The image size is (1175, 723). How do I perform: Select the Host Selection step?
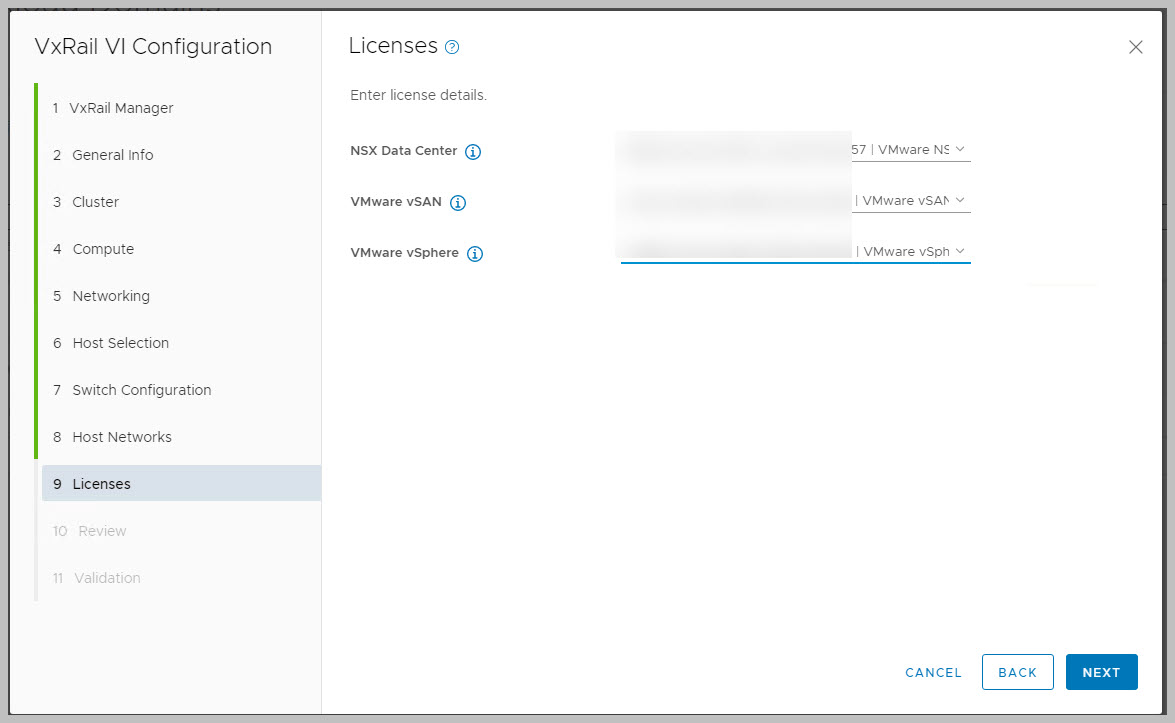[120, 343]
